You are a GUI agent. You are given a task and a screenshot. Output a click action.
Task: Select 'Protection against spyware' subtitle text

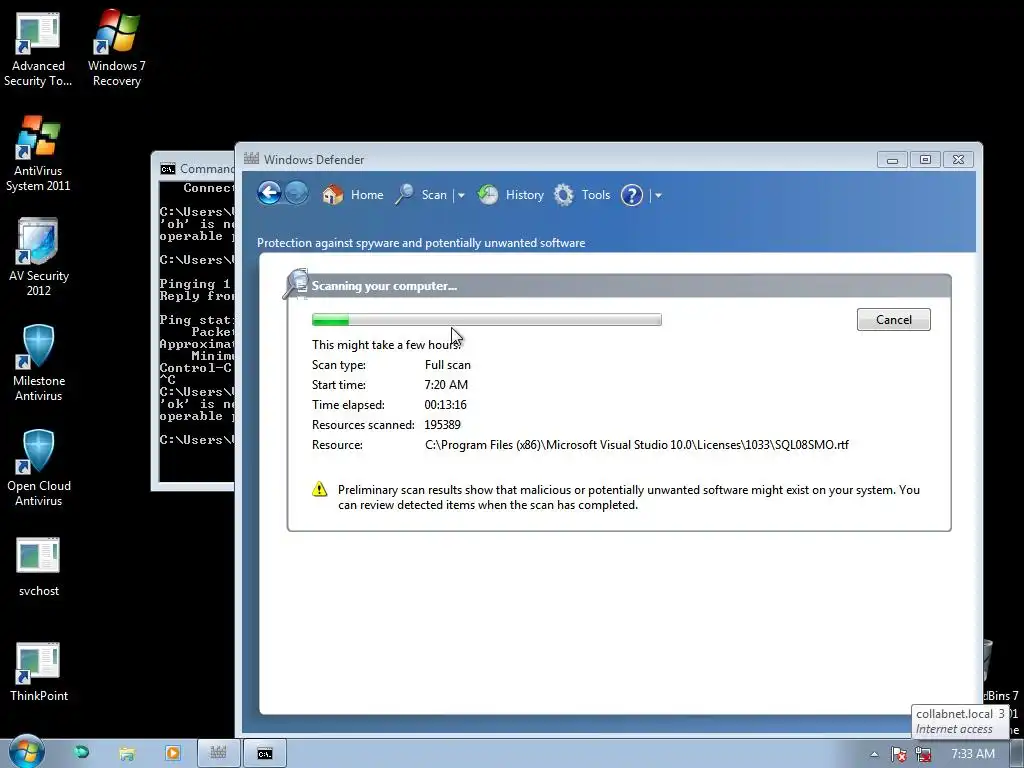[x=421, y=242]
